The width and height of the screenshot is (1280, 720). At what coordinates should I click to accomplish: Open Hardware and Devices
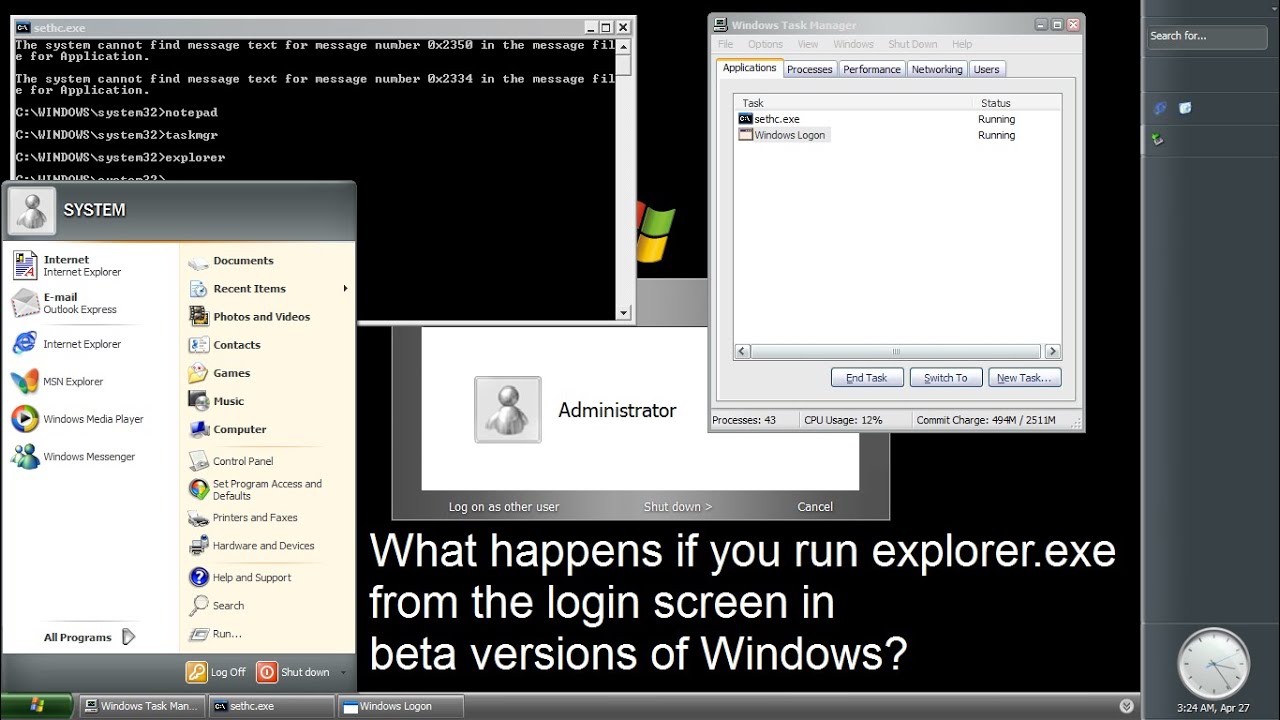pyautogui.click(x=252, y=546)
